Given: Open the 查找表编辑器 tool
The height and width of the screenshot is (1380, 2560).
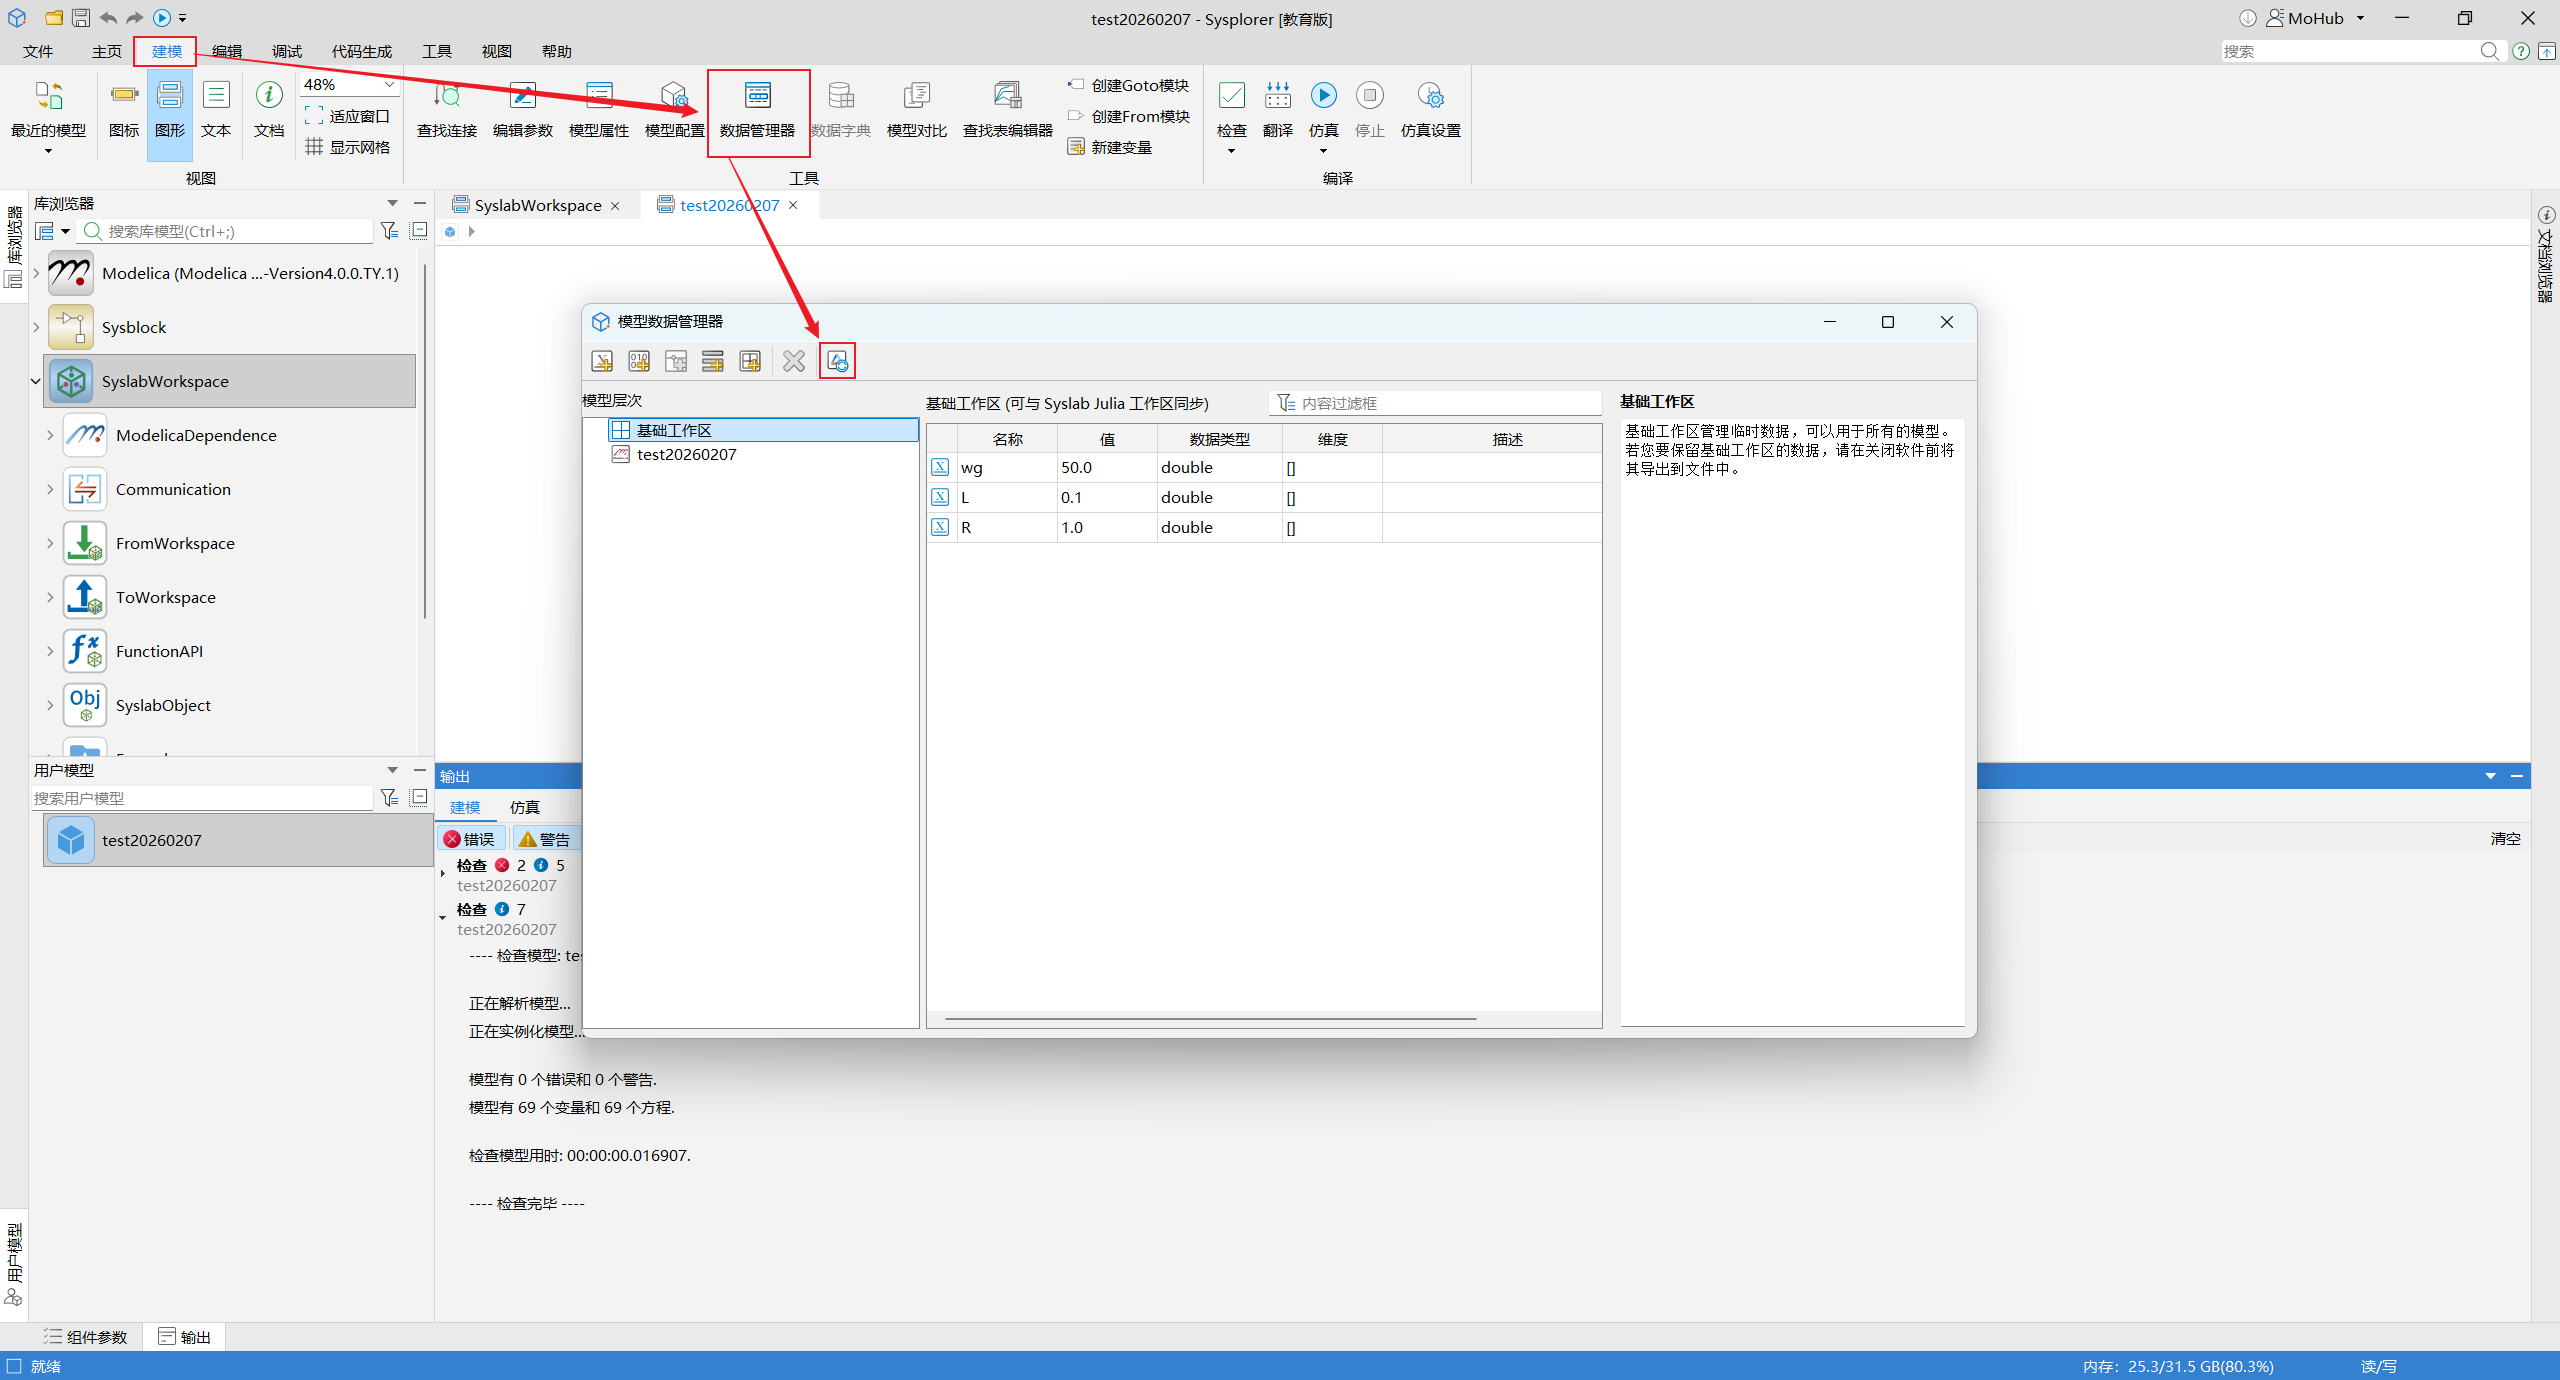Looking at the screenshot, I should (1007, 110).
